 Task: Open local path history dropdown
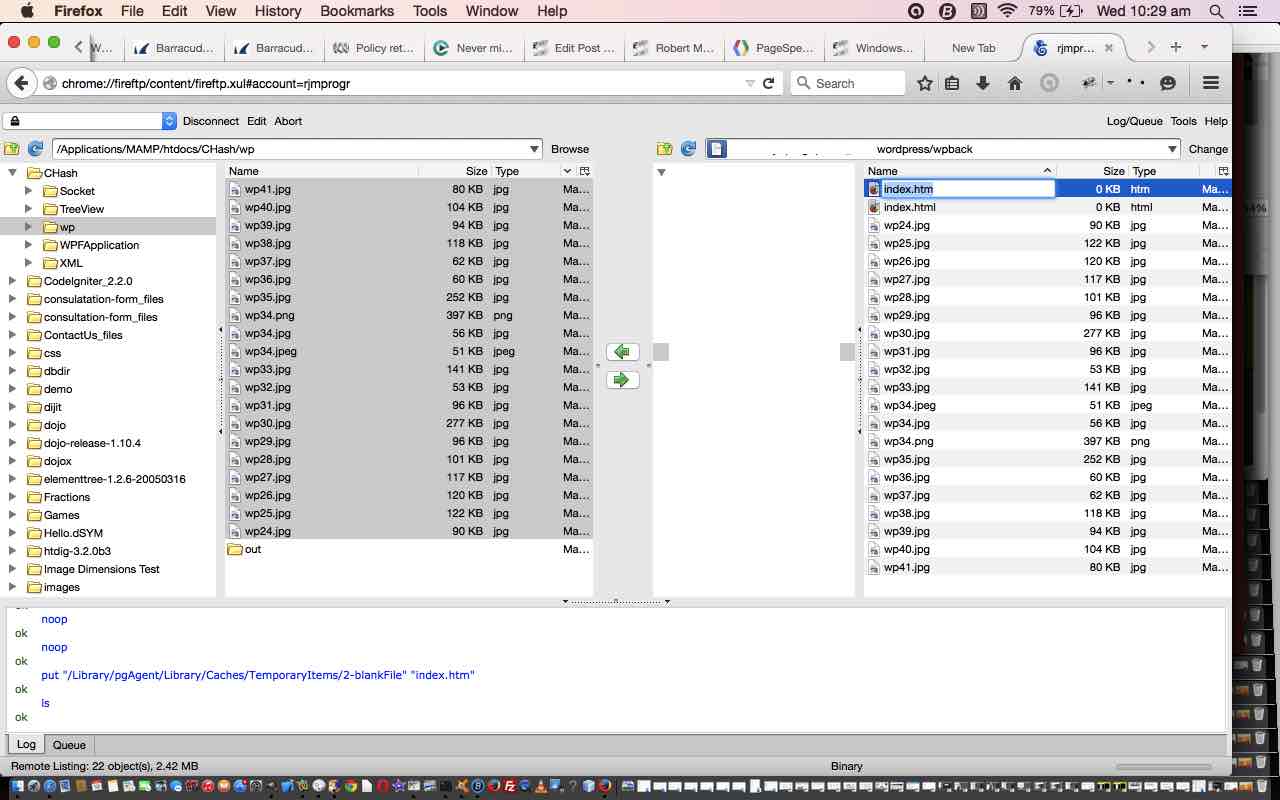pos(534,149)
